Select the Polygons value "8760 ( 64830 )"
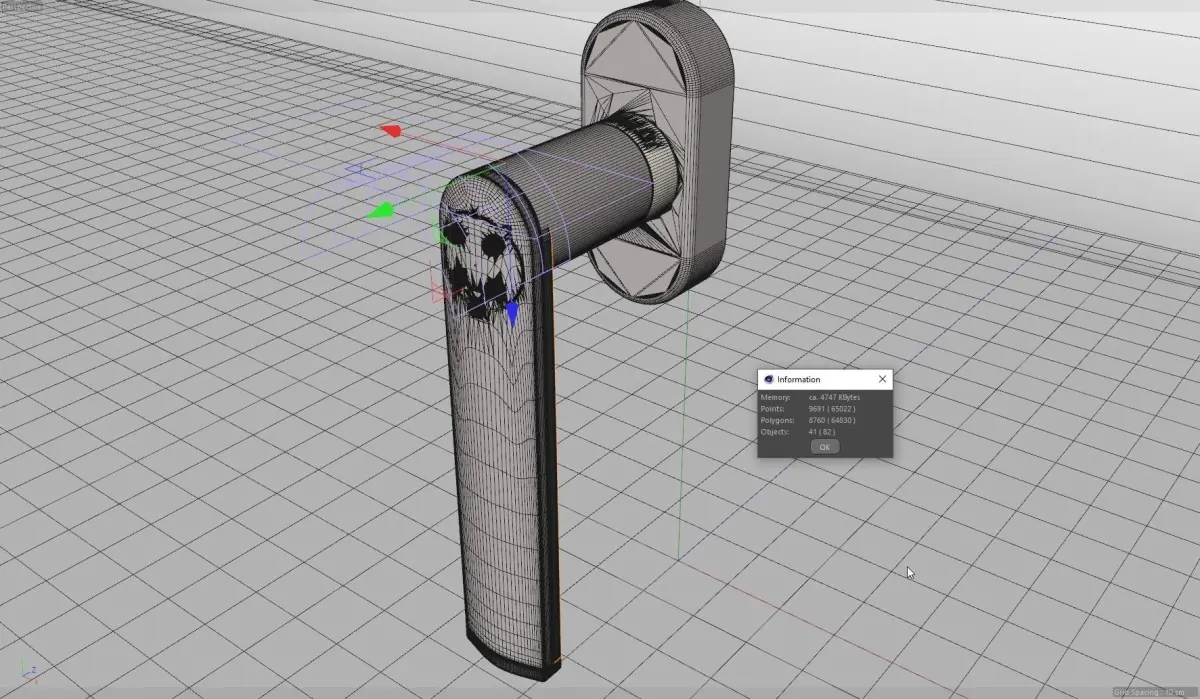The width and height of the screenshot is (1200, 699). (x=833, y=420)
